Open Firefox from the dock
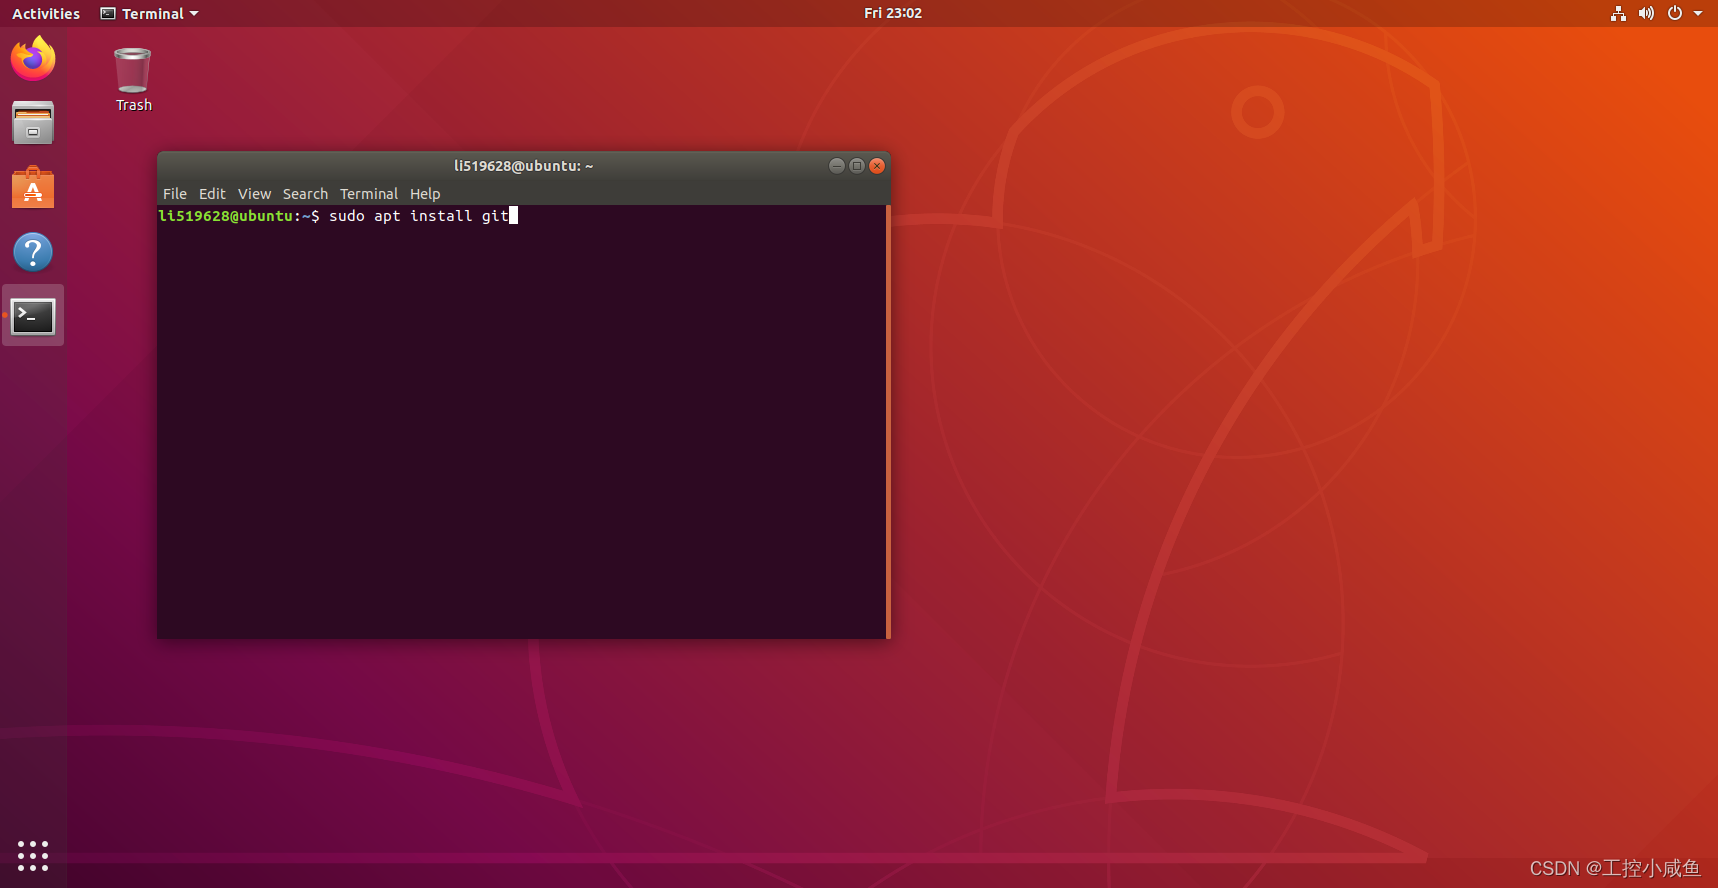Image resolution: width=1718 pixels, height=888 pixels. tap(33, 58)
